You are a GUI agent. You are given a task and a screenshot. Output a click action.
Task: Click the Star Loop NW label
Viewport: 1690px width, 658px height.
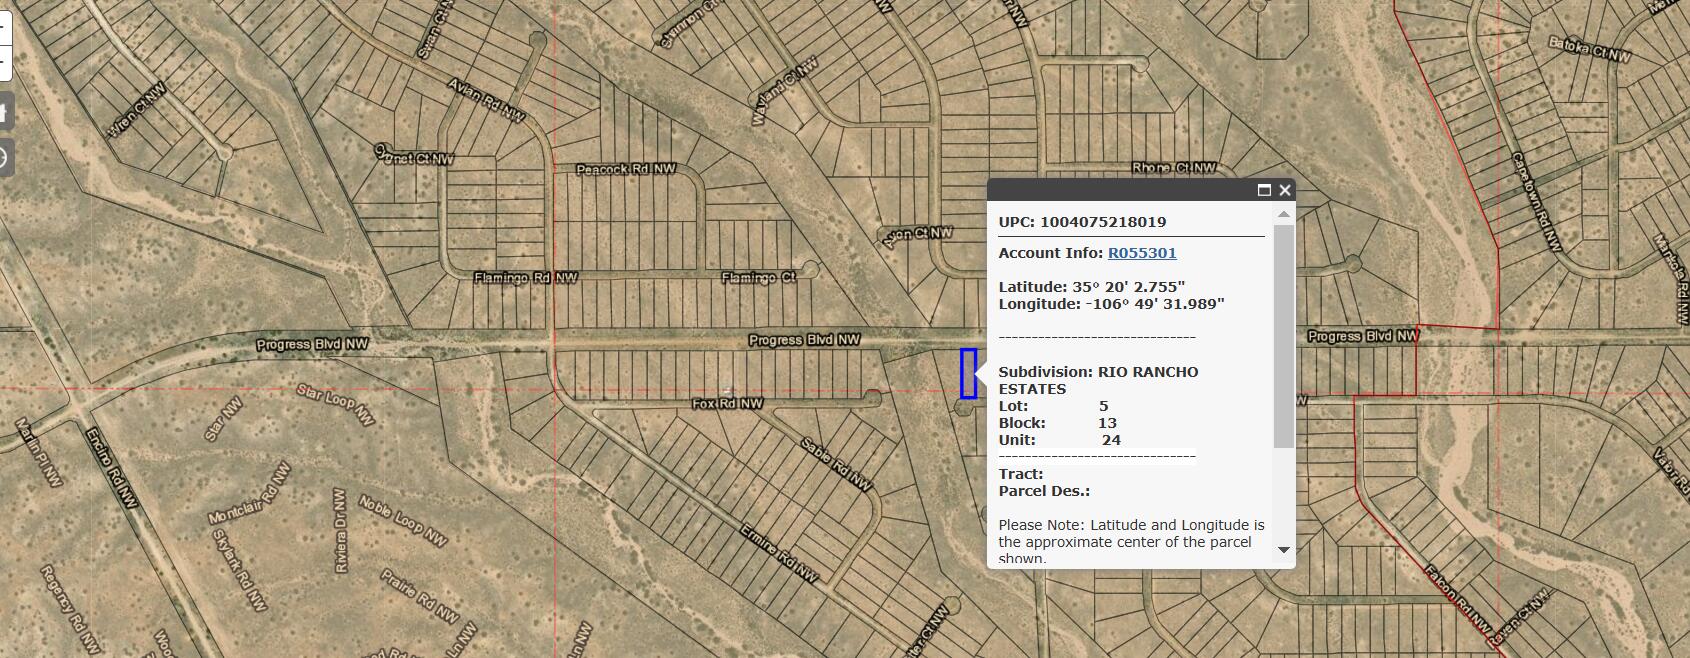tap(335, 403)
